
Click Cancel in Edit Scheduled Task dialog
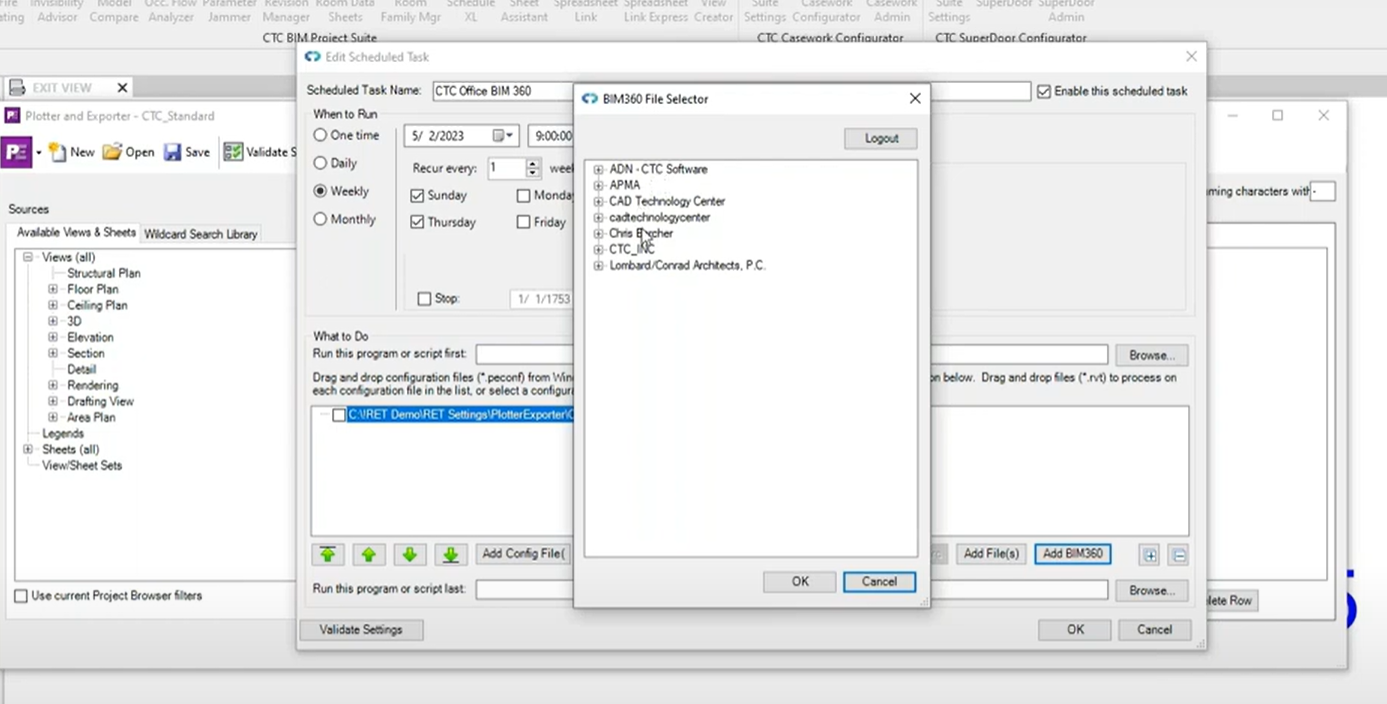pyautogui.click(x=1154, y=630)
